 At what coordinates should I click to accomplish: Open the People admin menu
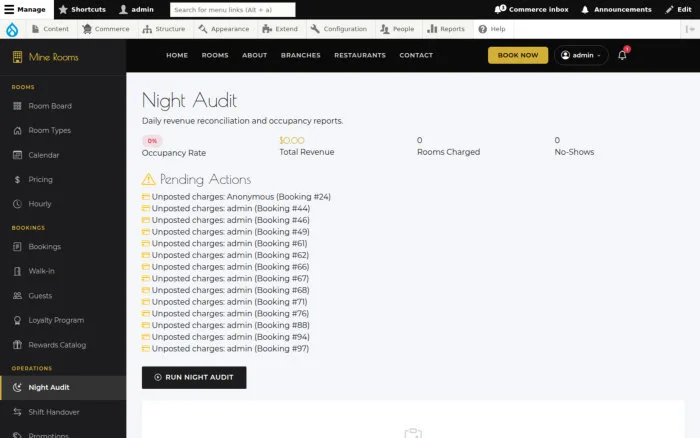pyautogui.click(x=397, y=29)
